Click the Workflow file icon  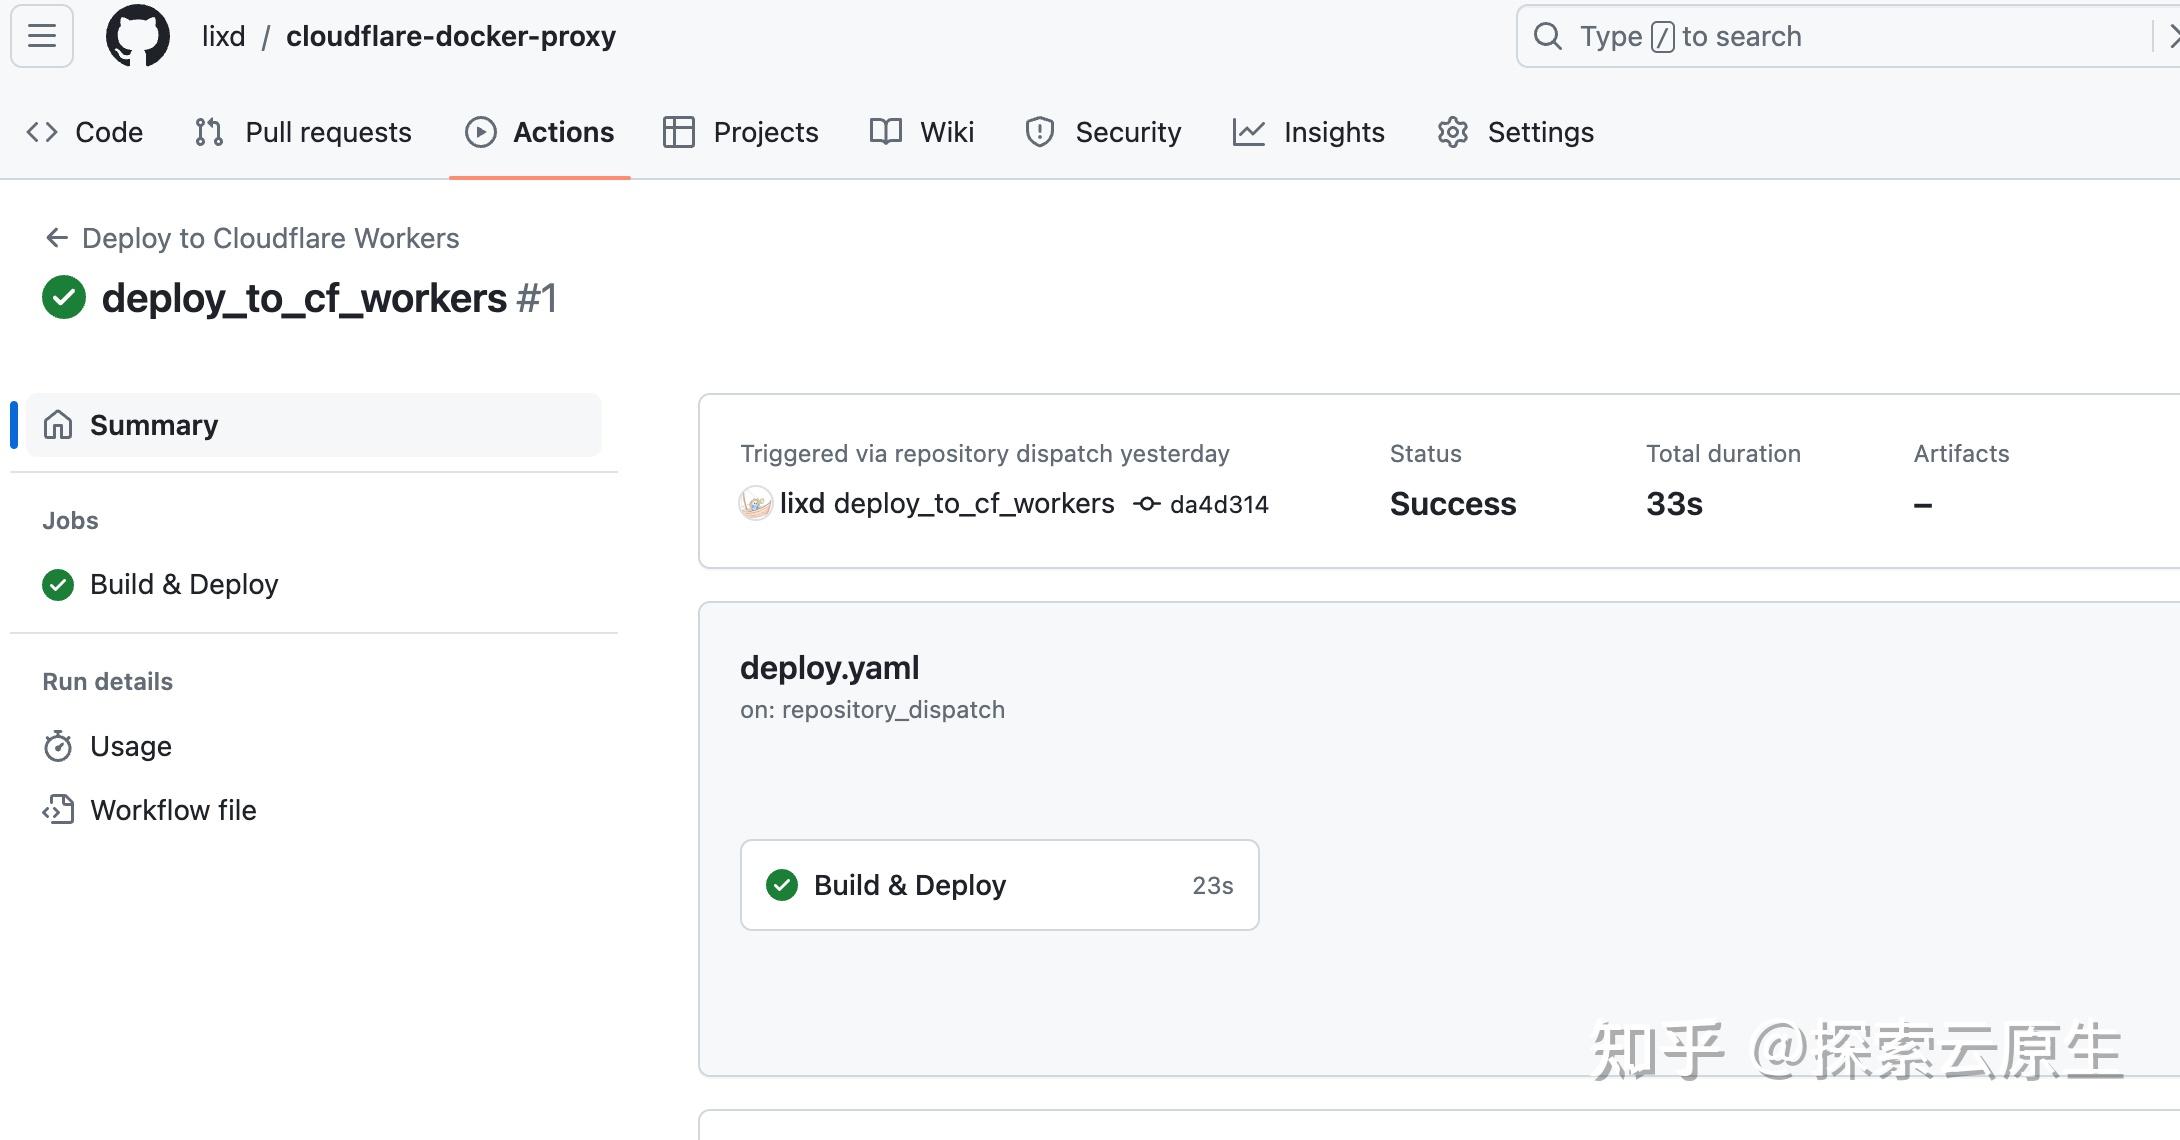(58, 809)
